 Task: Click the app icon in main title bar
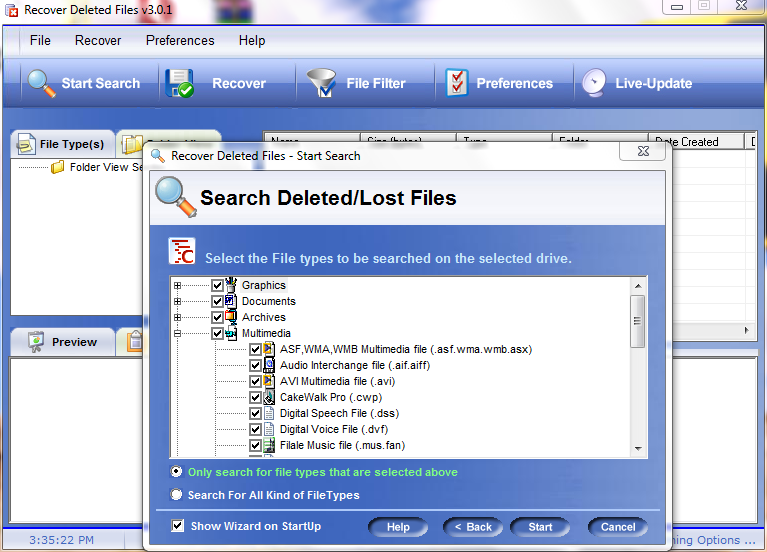(11, 9)
